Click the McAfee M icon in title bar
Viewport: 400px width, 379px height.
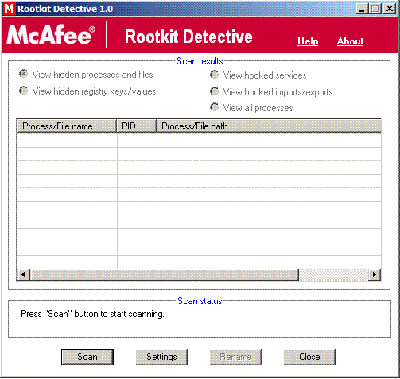tap(9, 8)
